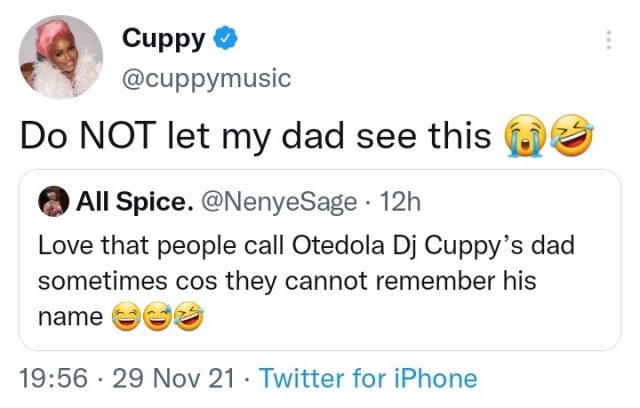Click Cuppy's verified badge icon
640x408 pixels.
tap(227, 39)
